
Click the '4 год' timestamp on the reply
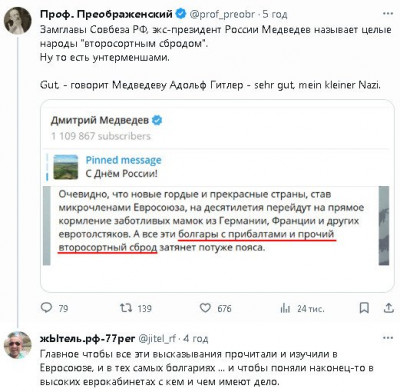(x=196, y=339)
